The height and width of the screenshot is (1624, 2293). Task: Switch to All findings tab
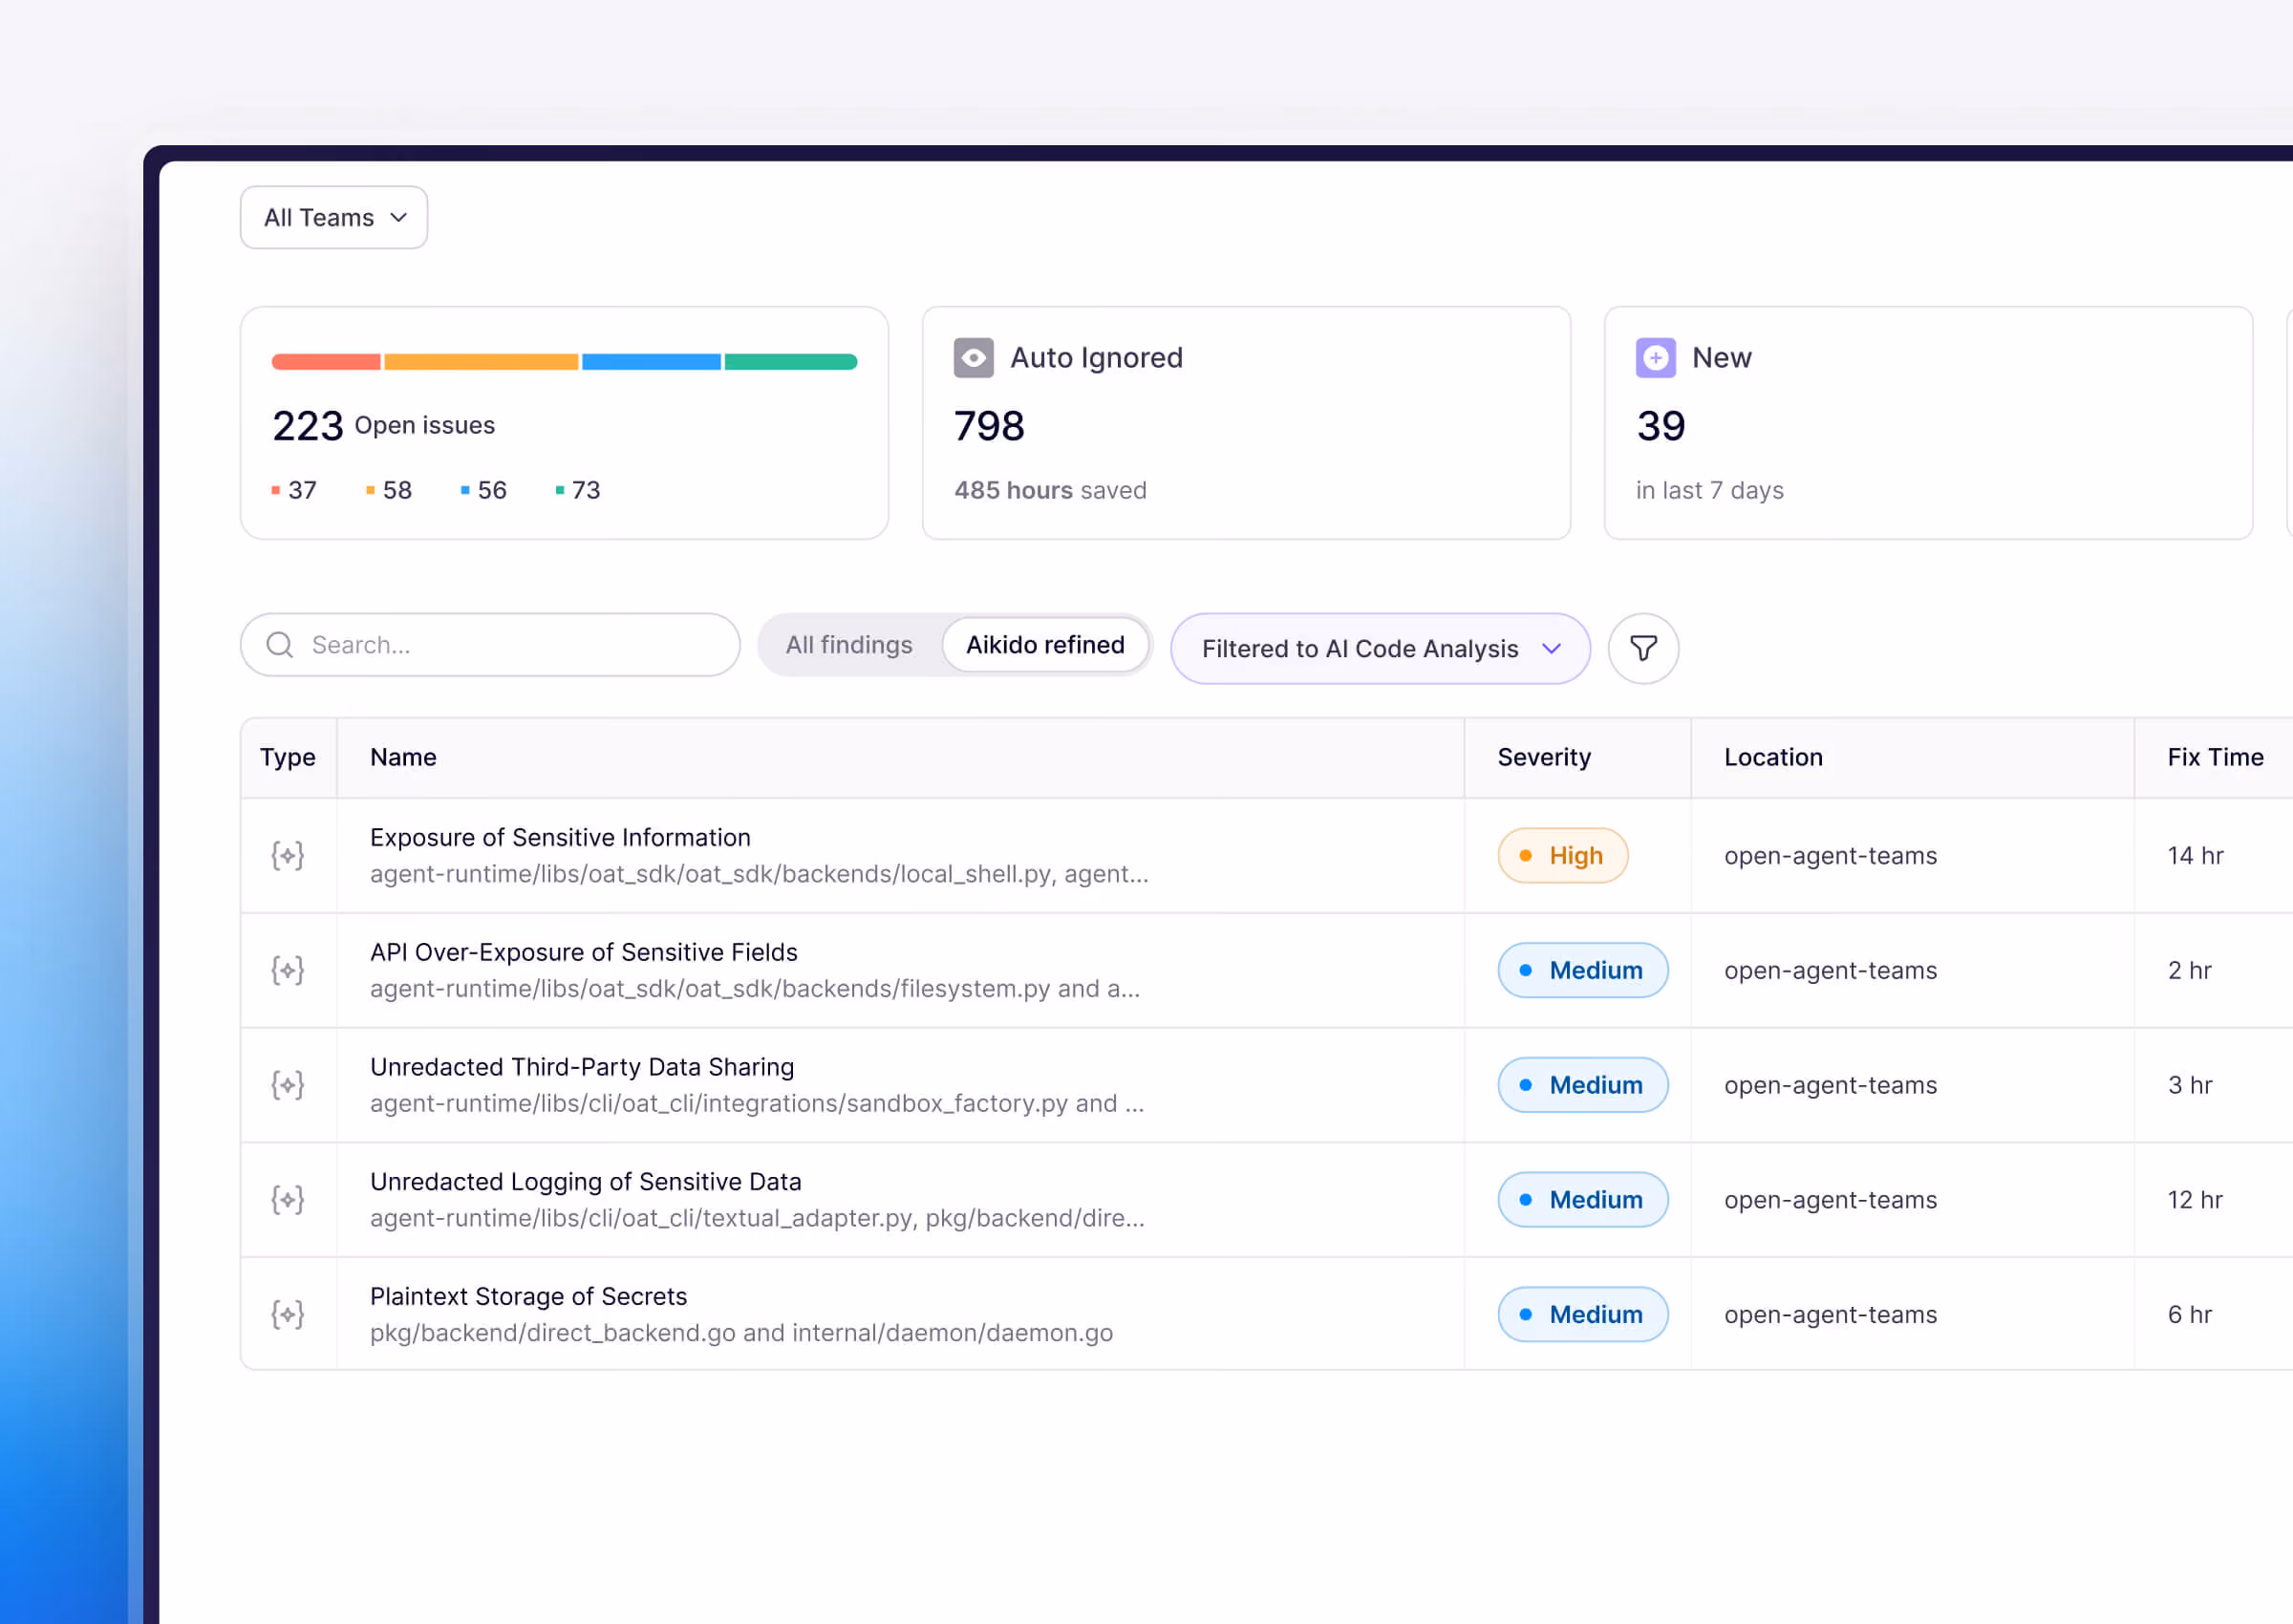point(849,645)
